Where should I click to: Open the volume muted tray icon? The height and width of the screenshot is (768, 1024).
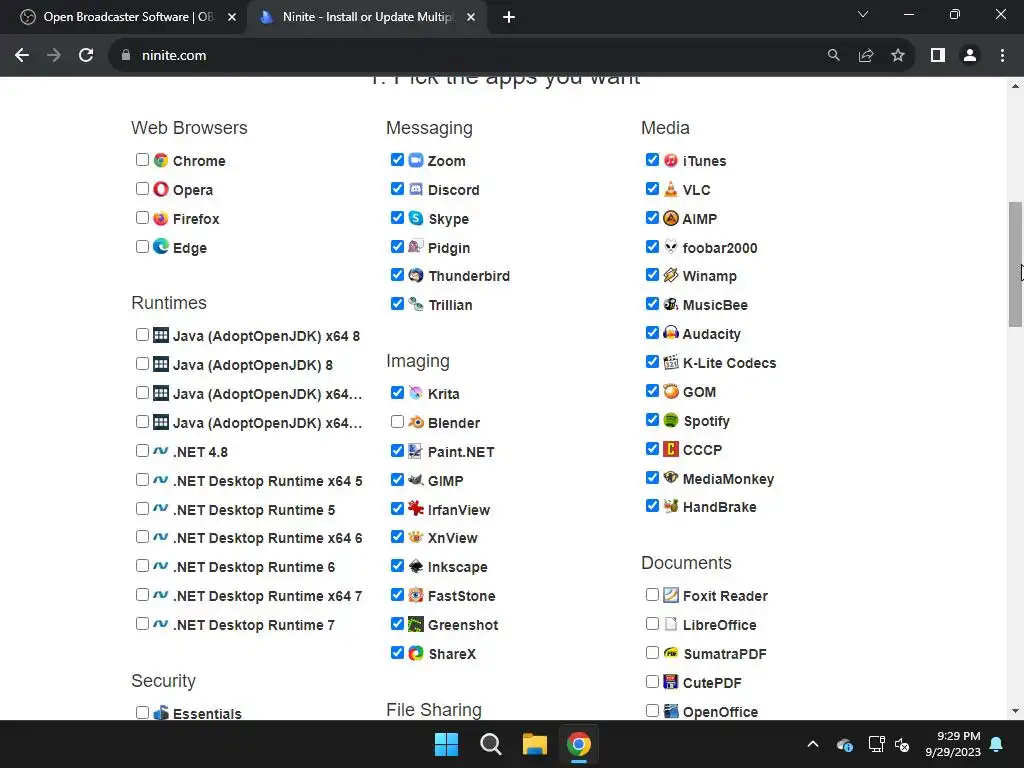point(903,744)
